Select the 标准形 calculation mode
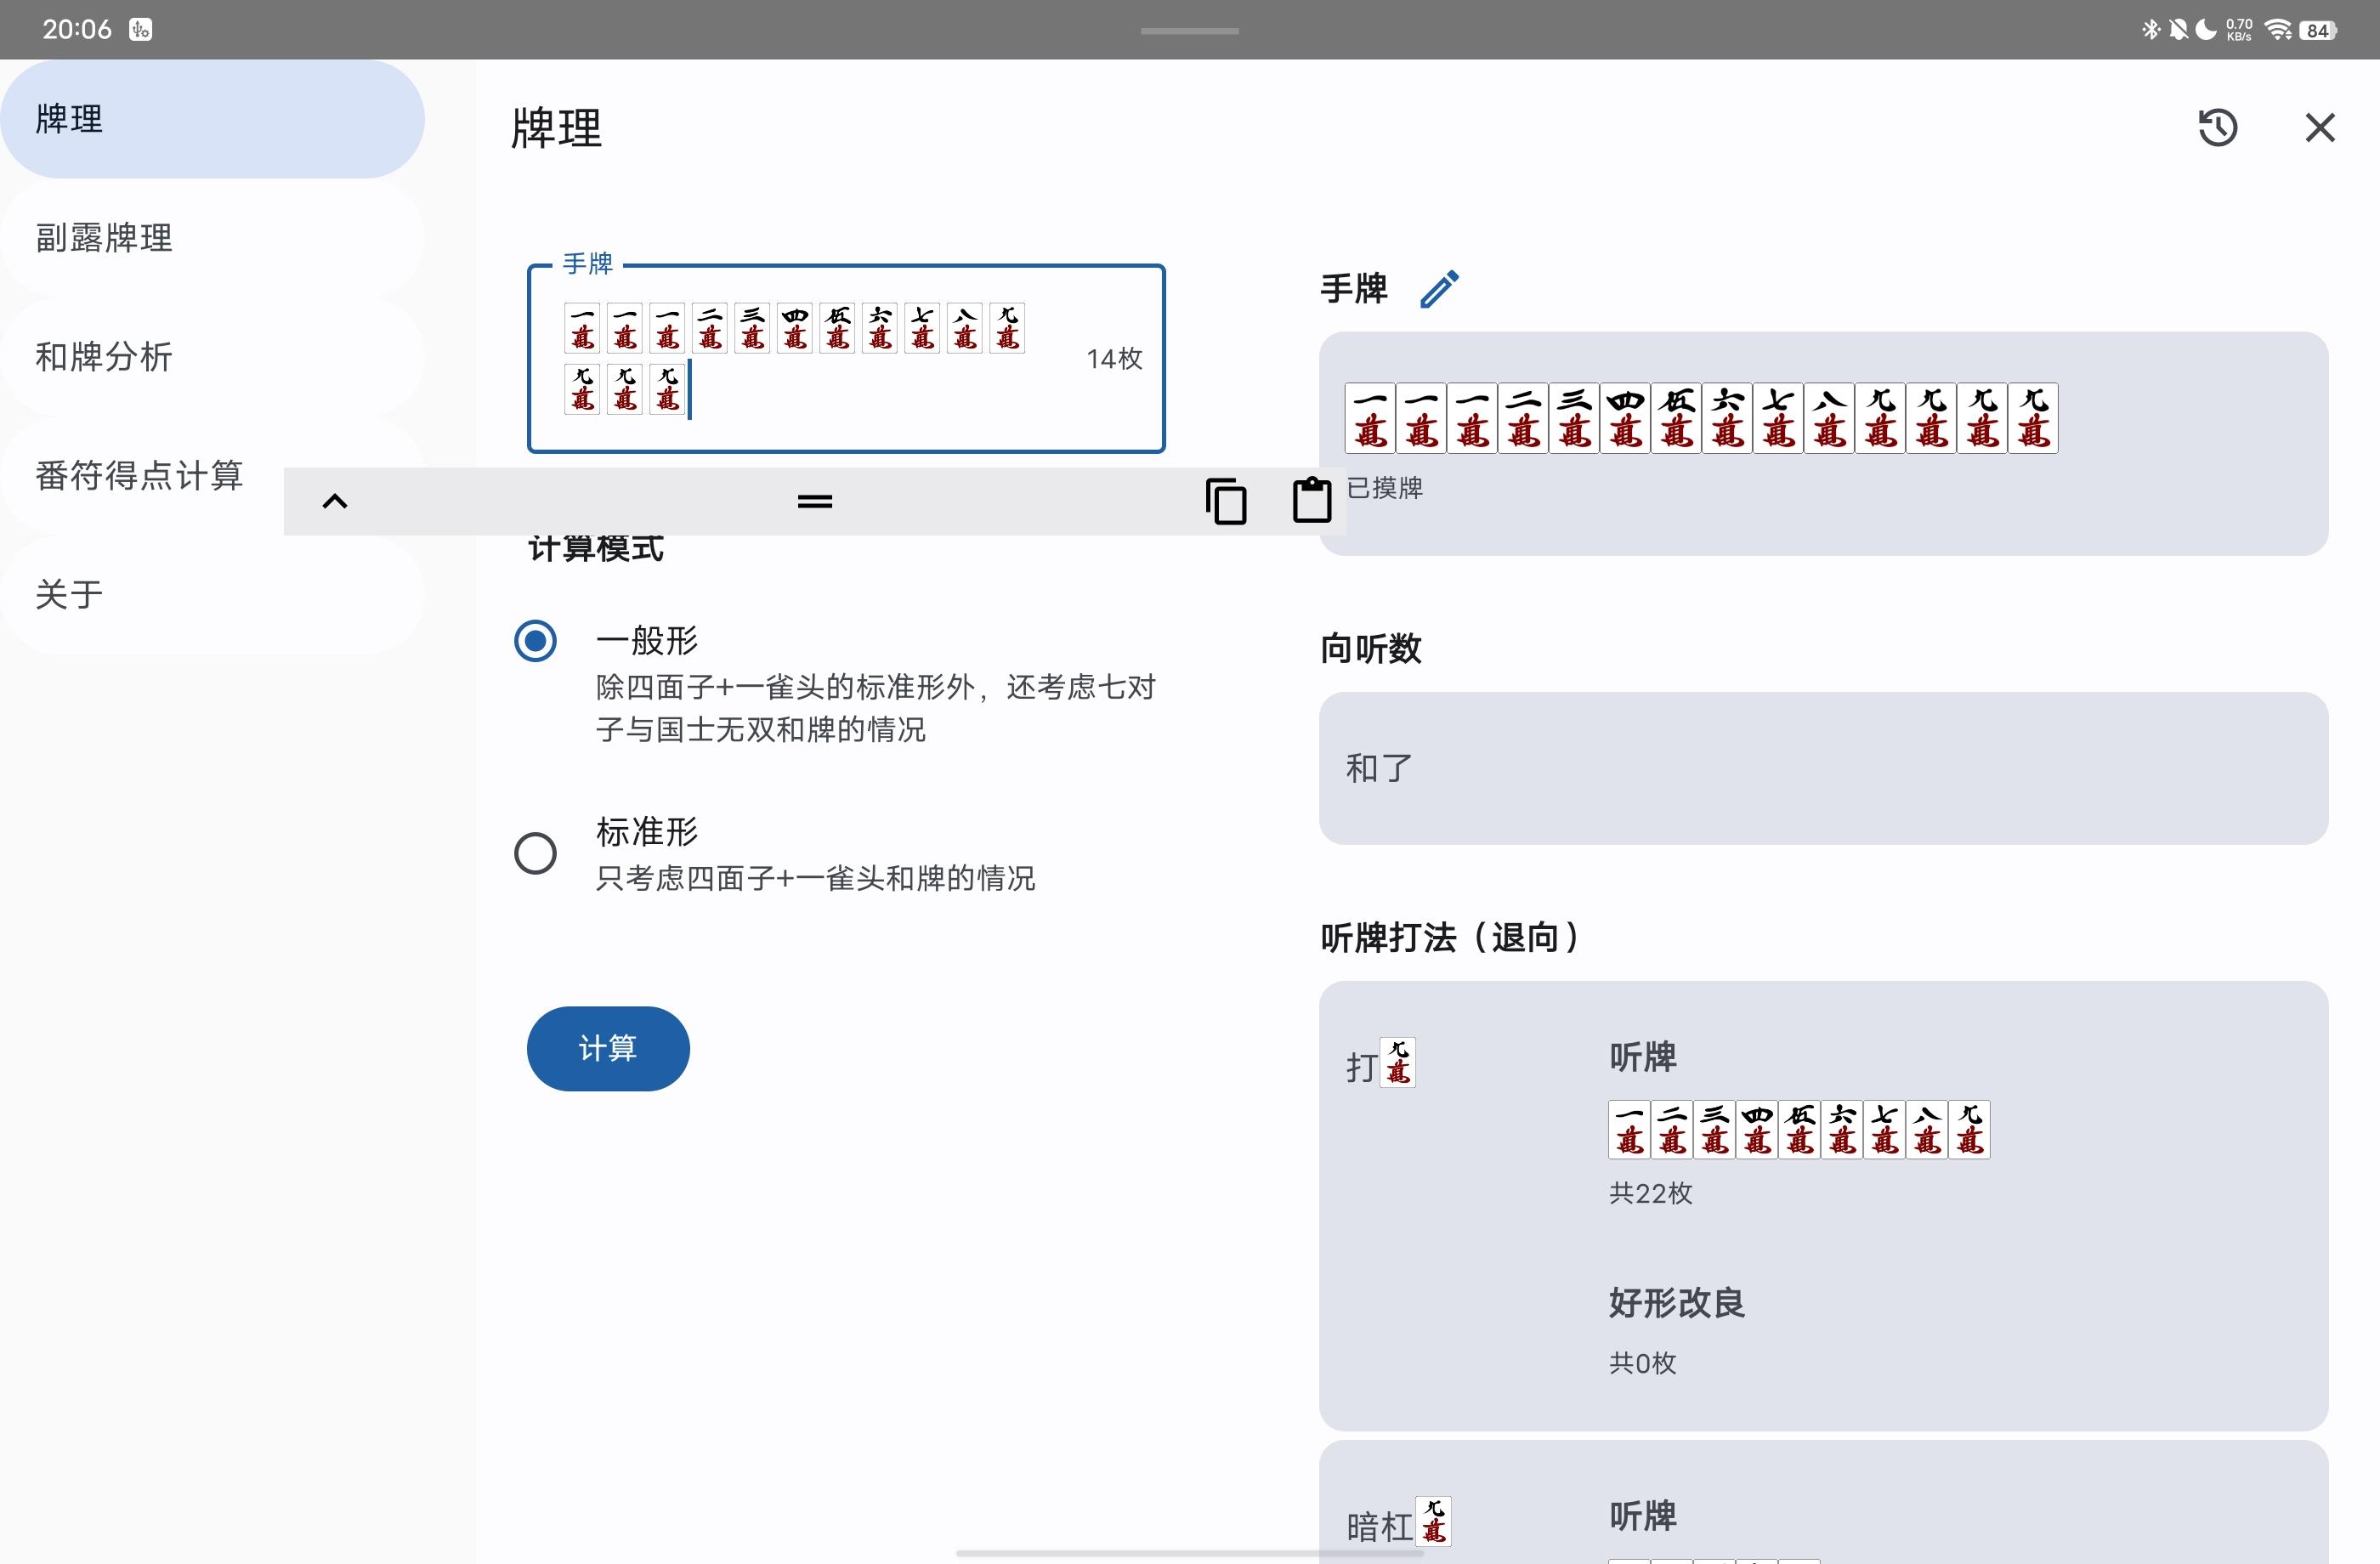 point(535,853)
